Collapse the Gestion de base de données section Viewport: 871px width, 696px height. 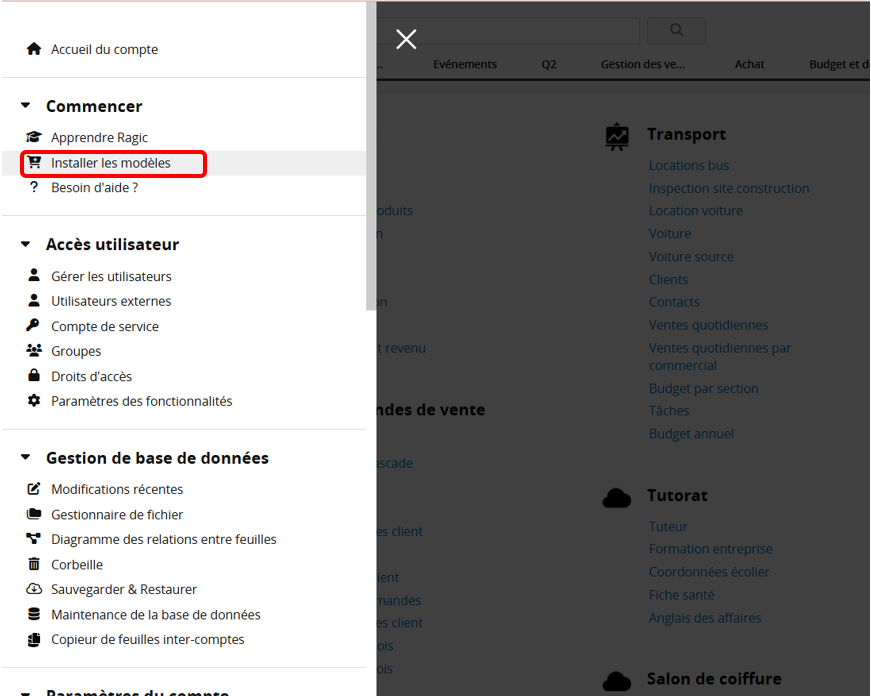[x=25, y=458]
